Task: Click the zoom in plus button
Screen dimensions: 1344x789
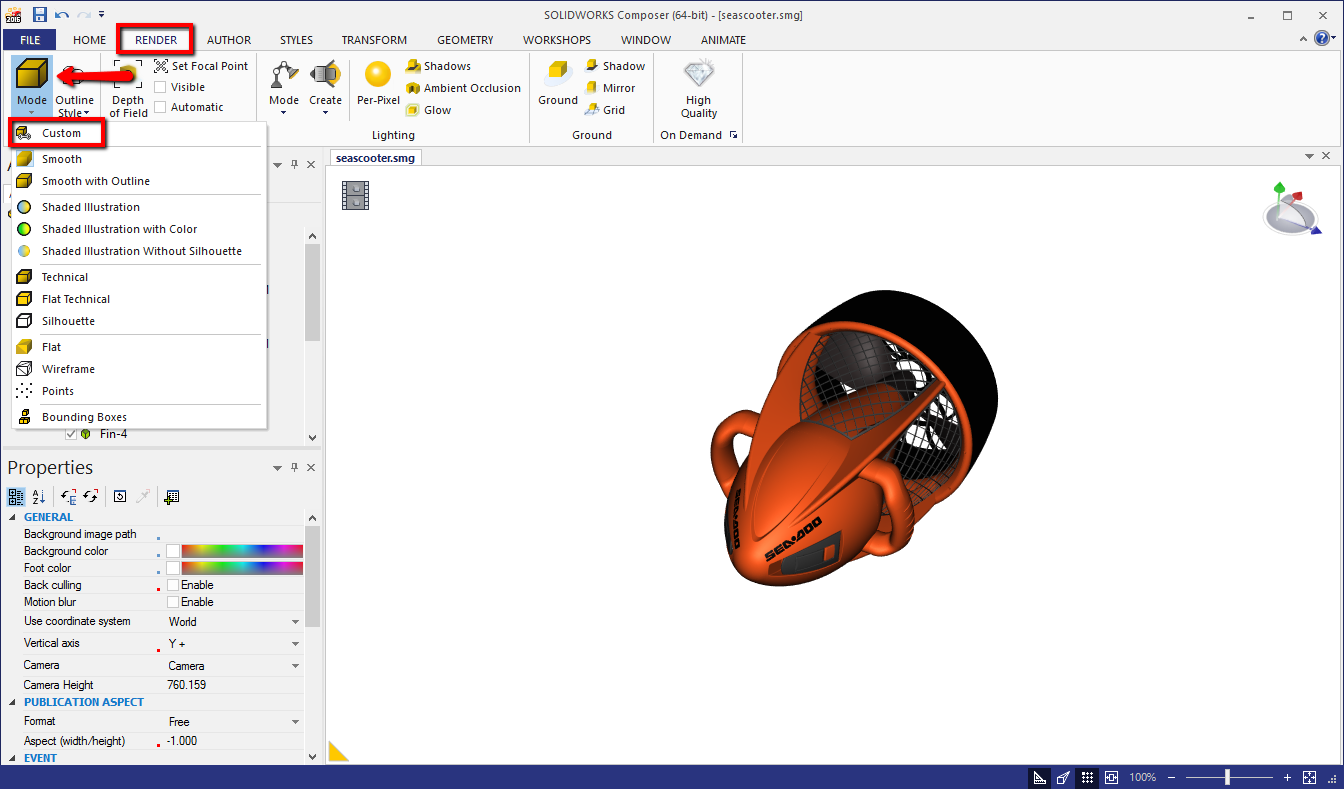Action: [1288, 777]
